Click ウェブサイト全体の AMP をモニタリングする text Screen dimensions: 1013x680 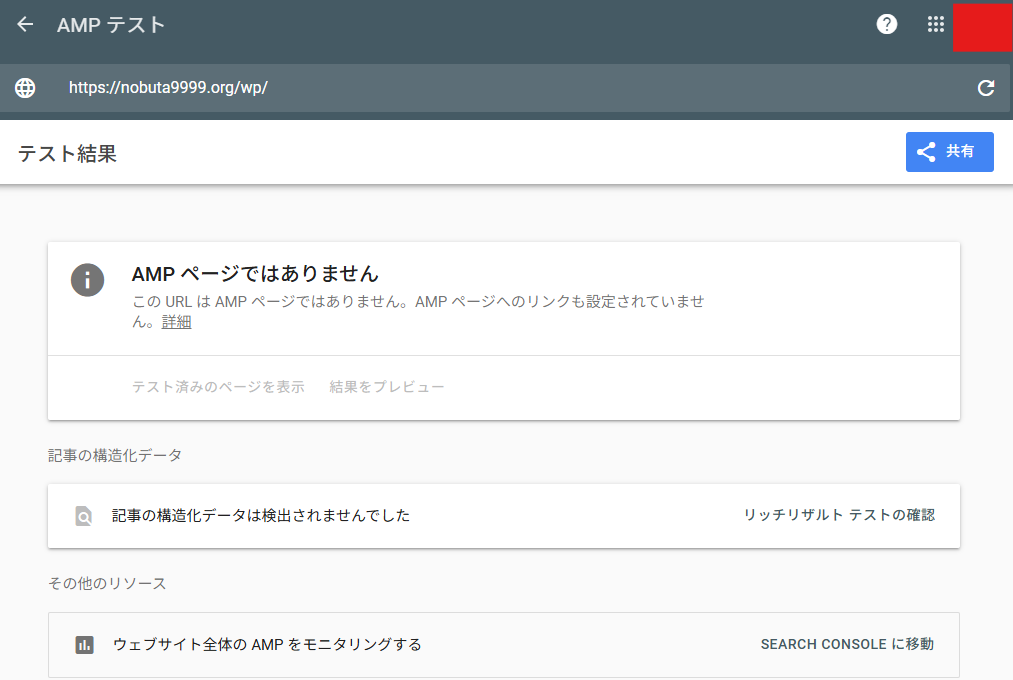point(267,645)
